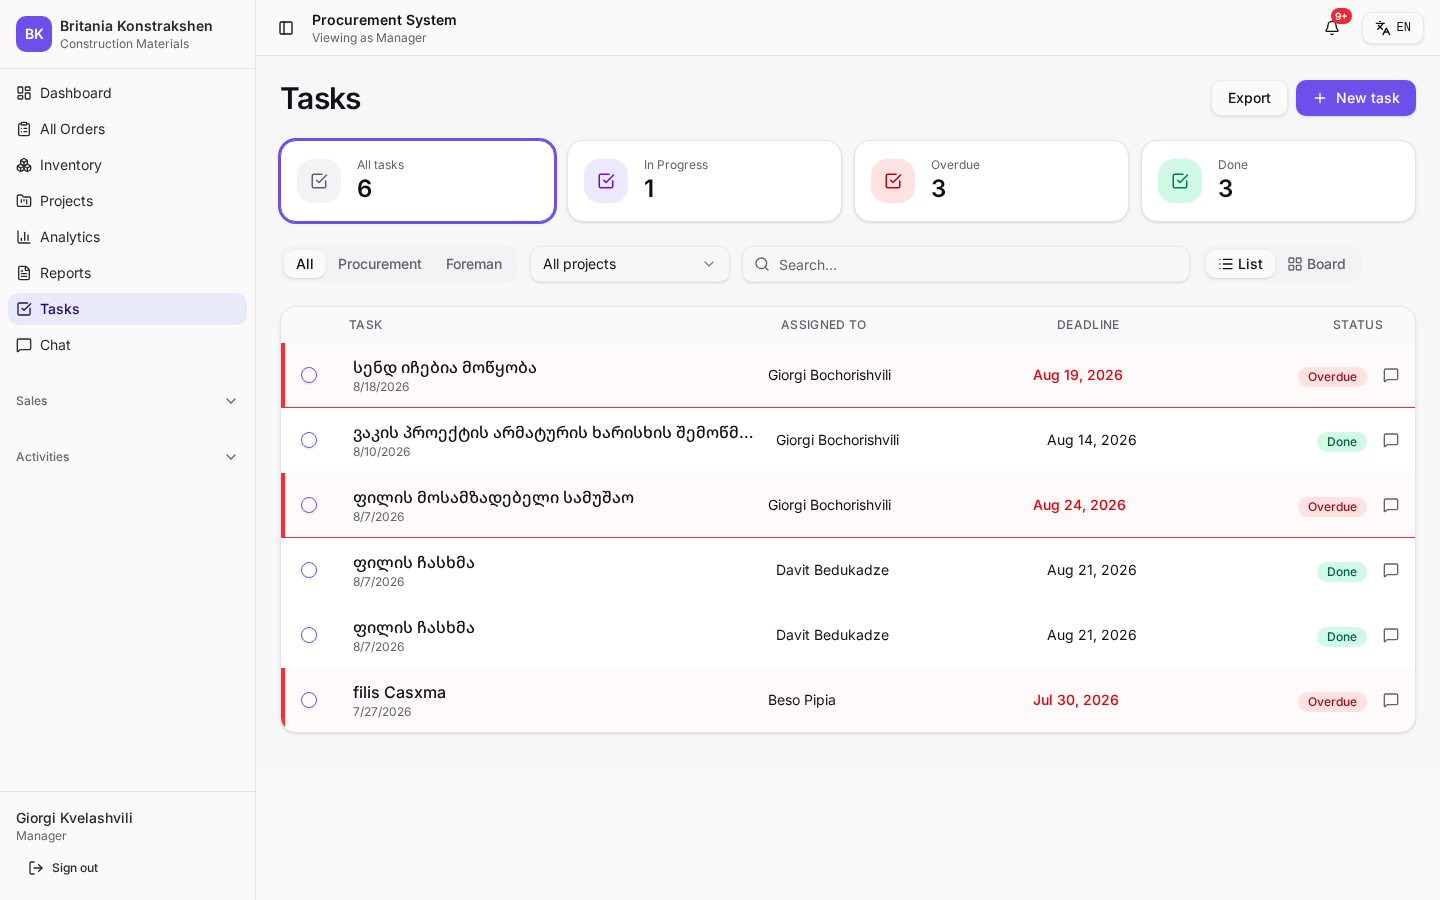Viewport: 1440px width, 900px height.
Task: Mark სენდ იჩების მოწყობა task complete
Action: (x=309, y=375)
